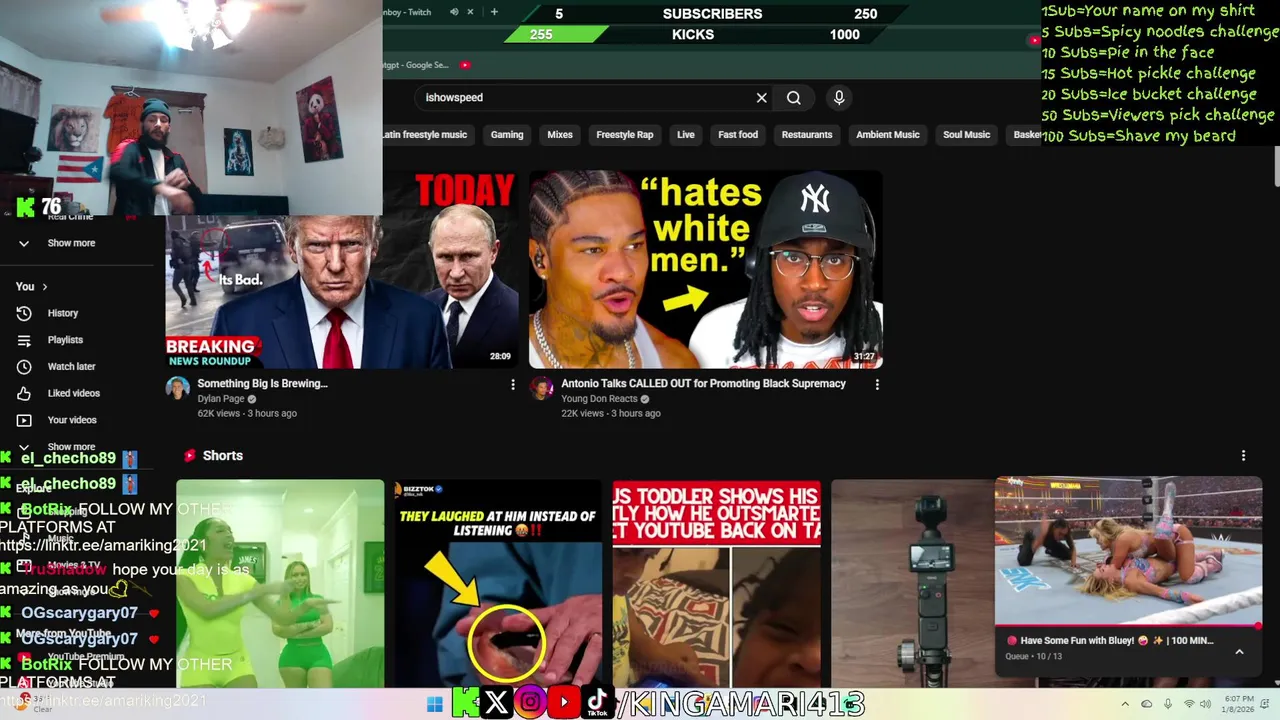Open Liked videos in the sidebar
Screen dimensions: 1280x720
pos(73,393)
